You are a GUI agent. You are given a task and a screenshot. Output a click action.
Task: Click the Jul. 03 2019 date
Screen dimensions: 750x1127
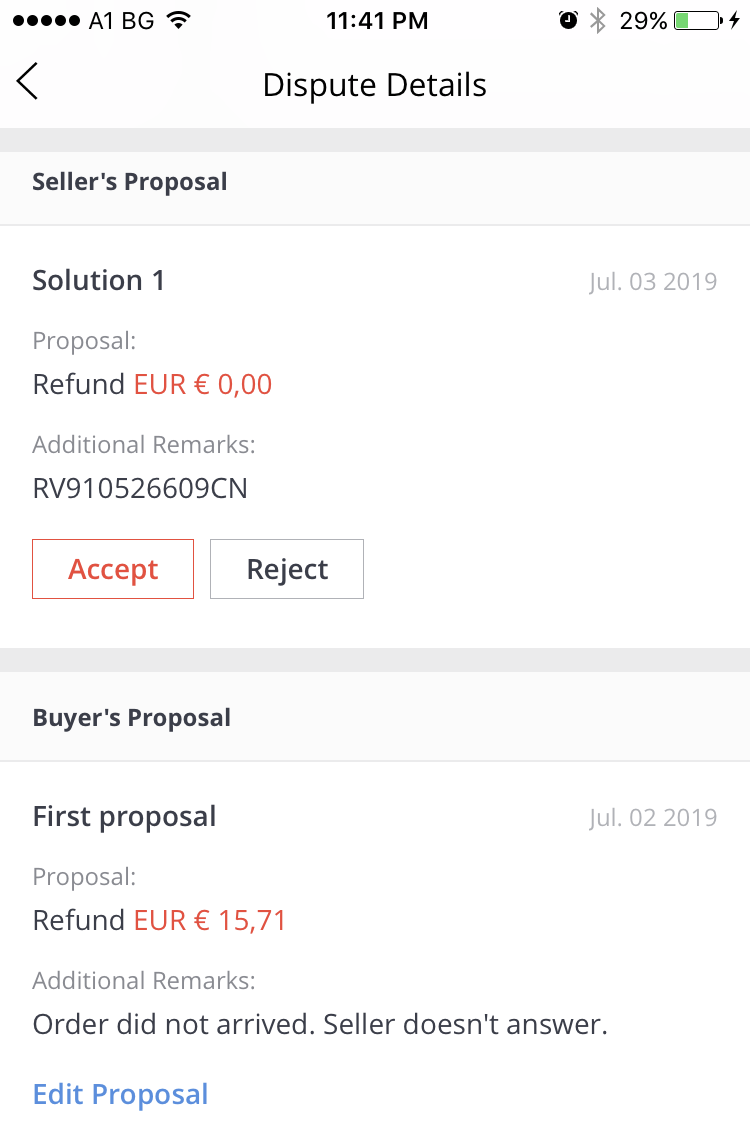[653, 281]
